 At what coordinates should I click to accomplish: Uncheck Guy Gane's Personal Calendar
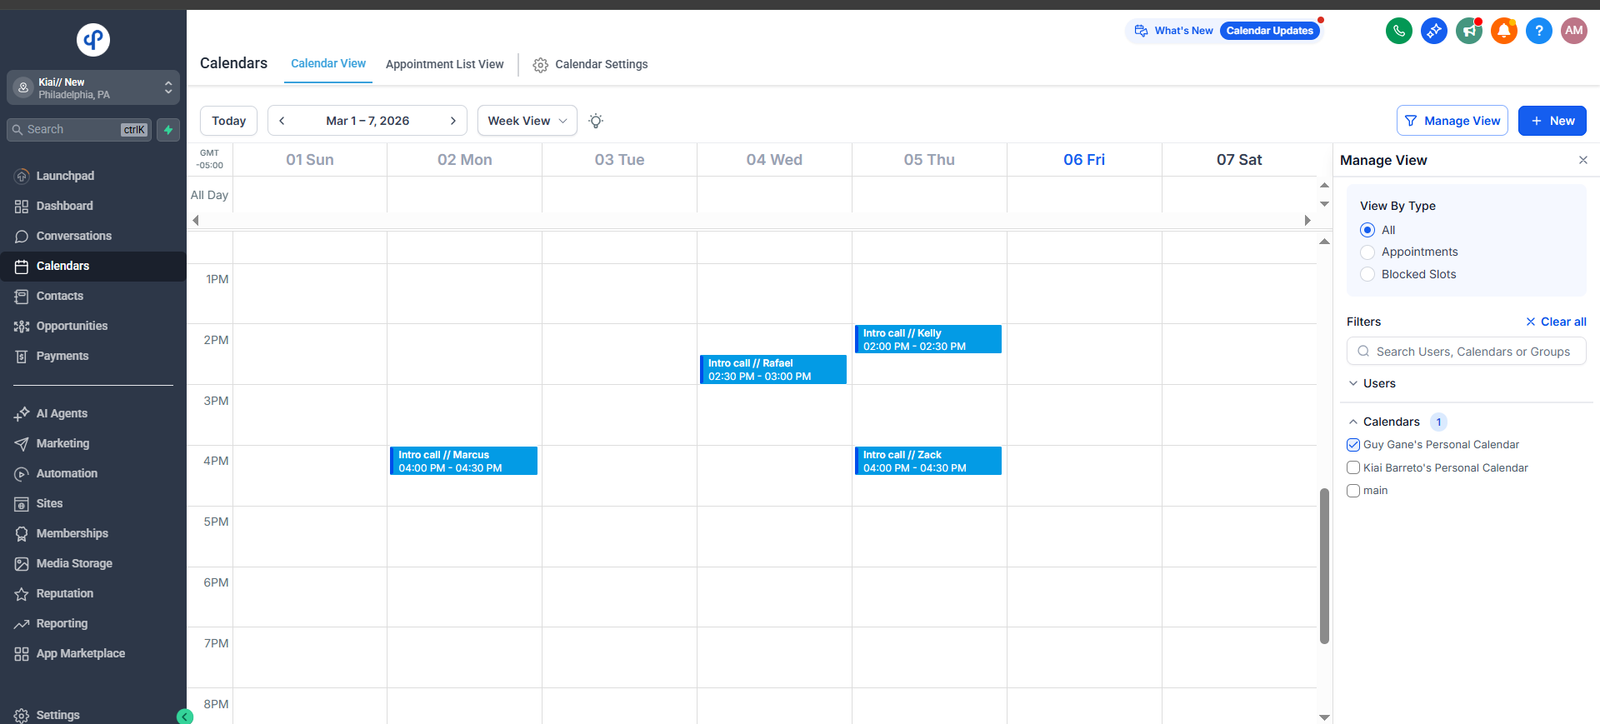click(1353, 445)
